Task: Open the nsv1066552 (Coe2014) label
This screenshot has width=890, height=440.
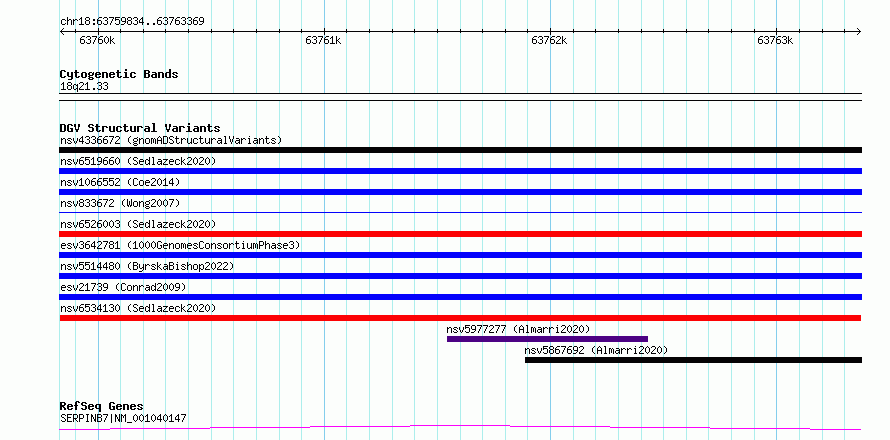Action: (x=120, y=182)
